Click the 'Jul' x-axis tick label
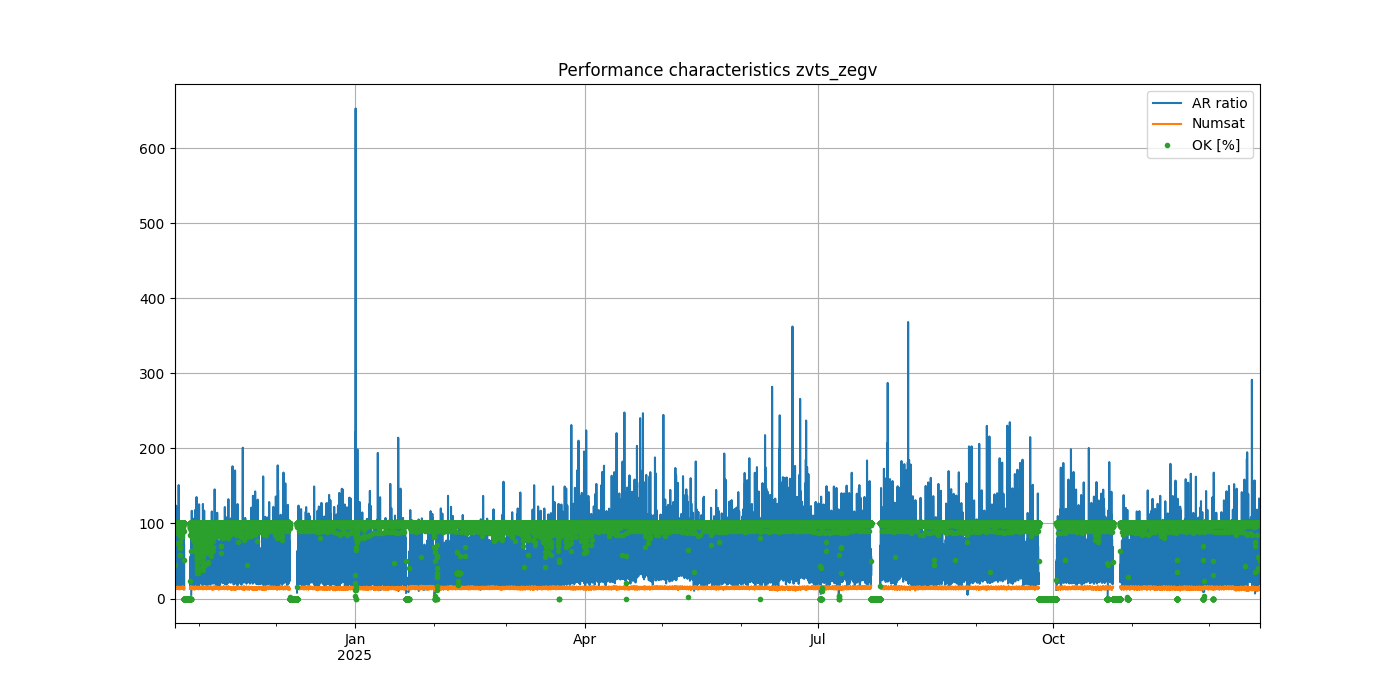The width and height of the screenshot is (1400, 700). 818,640
